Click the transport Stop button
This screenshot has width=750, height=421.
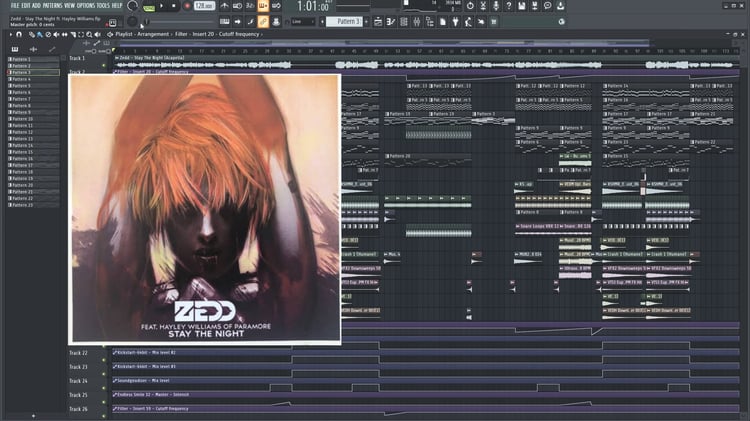click(x=174, y=6)
